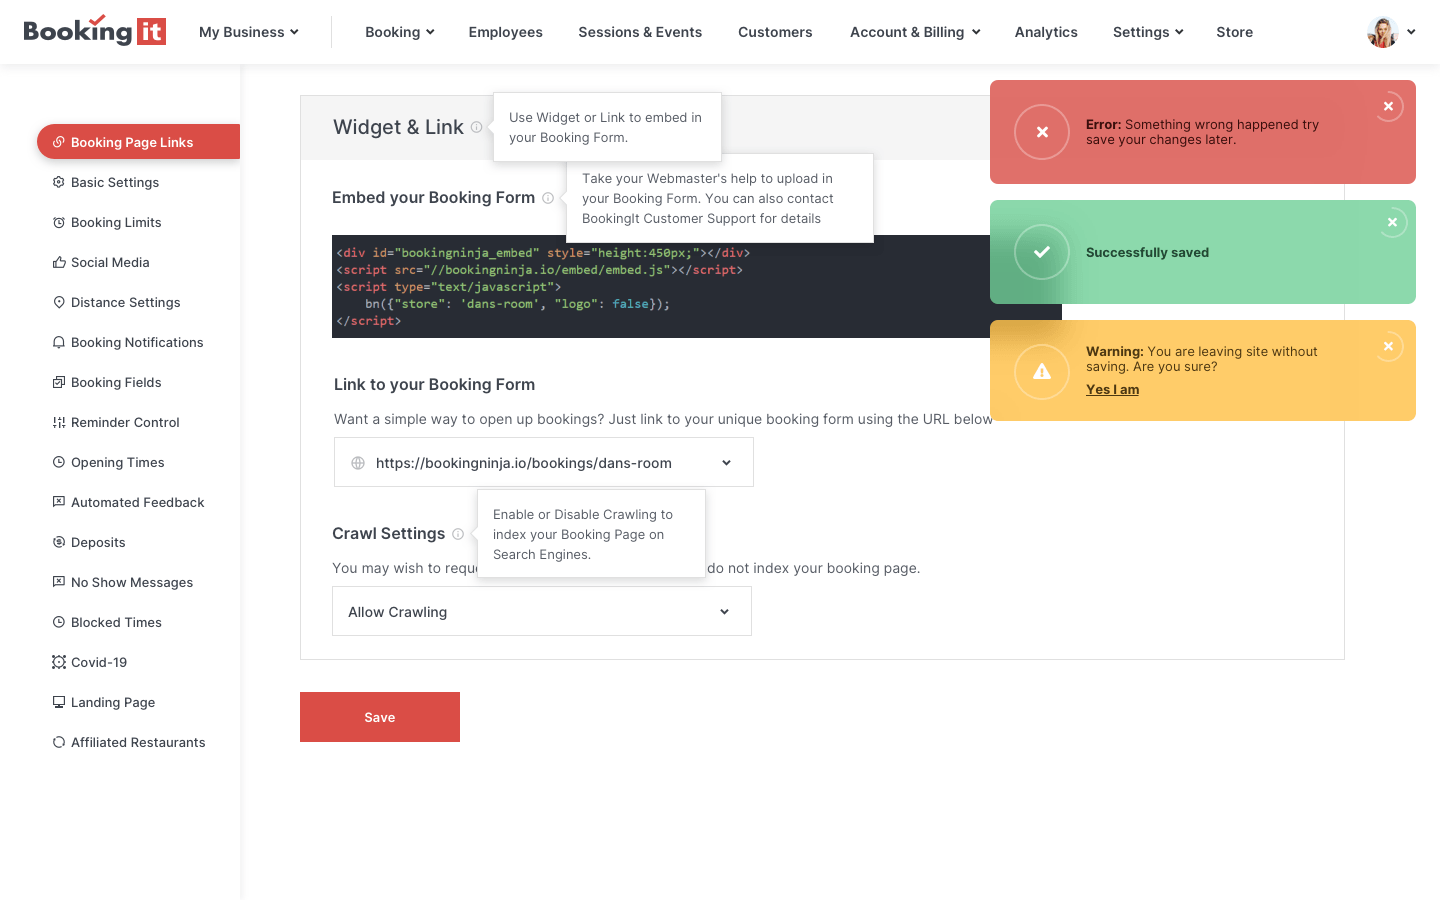Open Opening Times section
Viewport: 1440px width, 900px height.
click(x=118, y=462)
